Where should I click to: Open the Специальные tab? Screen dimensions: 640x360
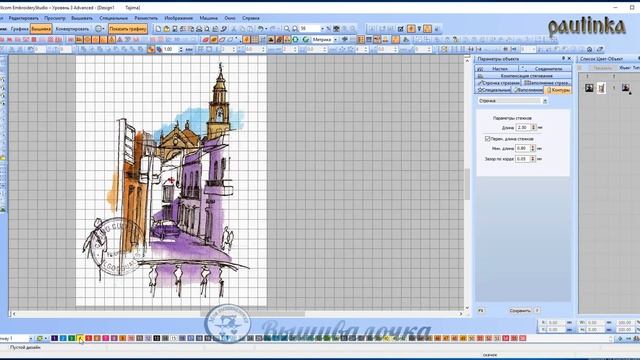point(493,90)
